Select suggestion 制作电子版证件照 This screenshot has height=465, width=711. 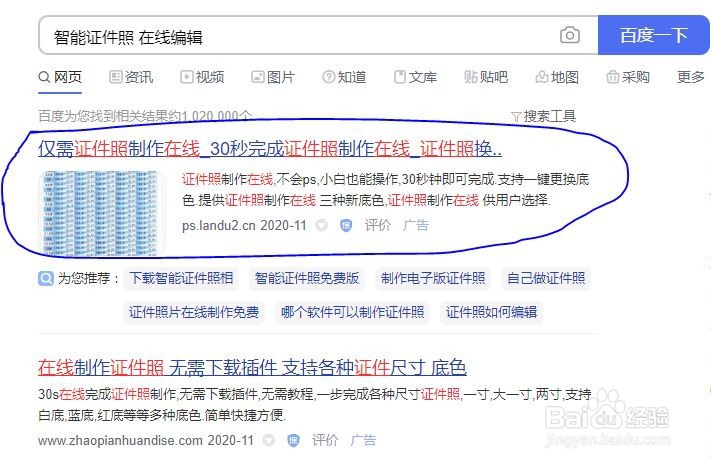[433, 278]
